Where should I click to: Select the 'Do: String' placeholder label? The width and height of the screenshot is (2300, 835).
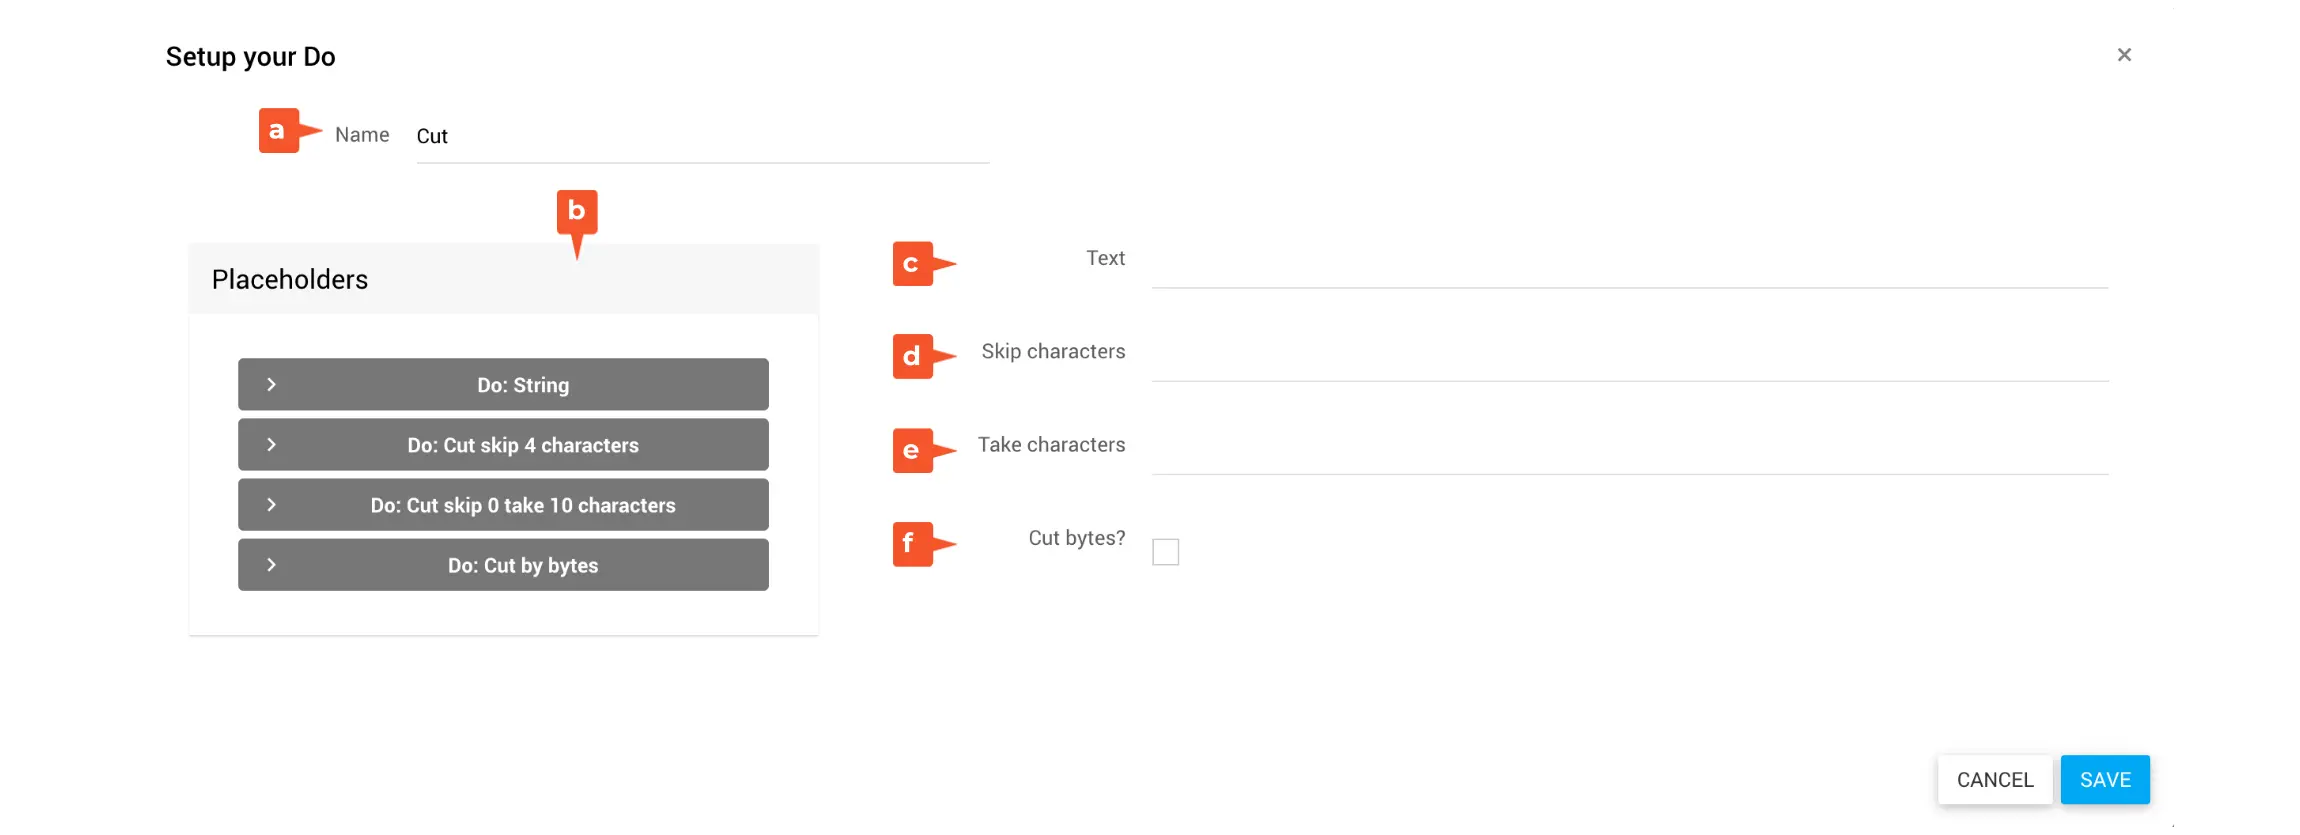click(523, 385)
